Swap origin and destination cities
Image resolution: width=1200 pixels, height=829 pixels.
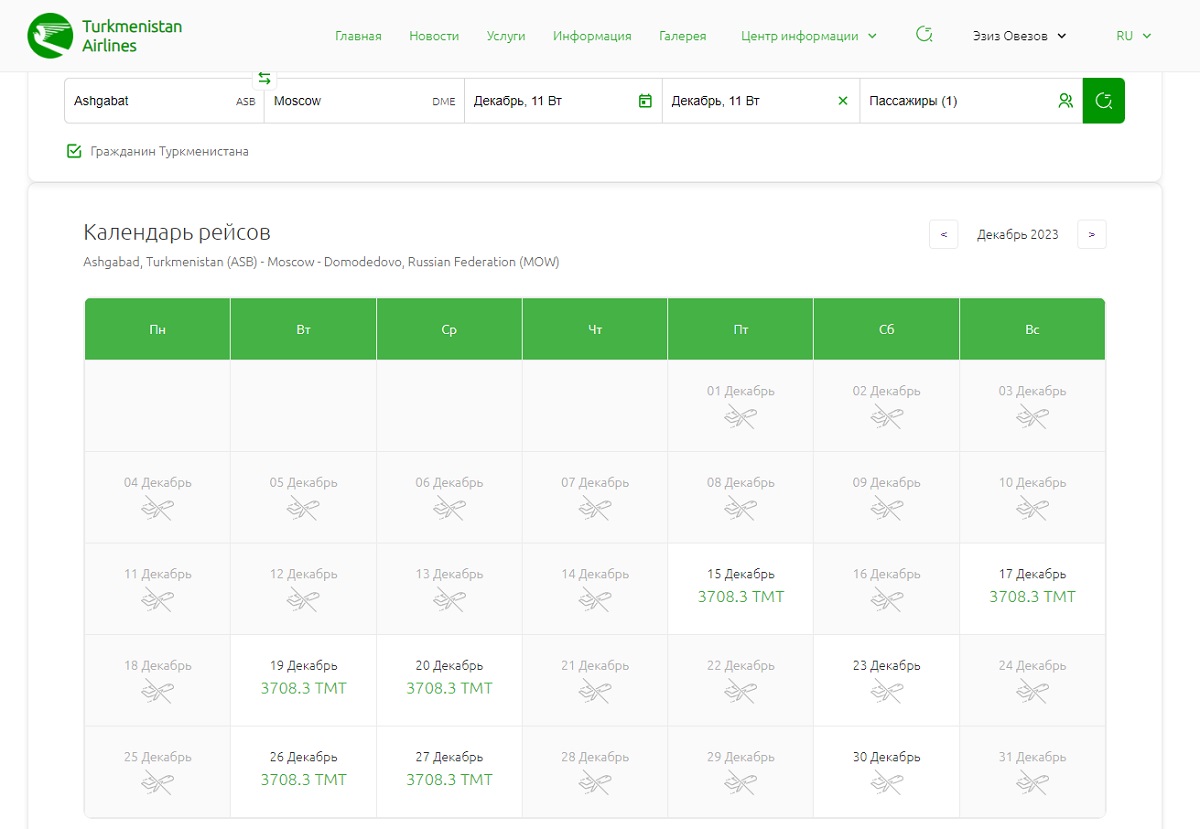[x=264, y=78]
